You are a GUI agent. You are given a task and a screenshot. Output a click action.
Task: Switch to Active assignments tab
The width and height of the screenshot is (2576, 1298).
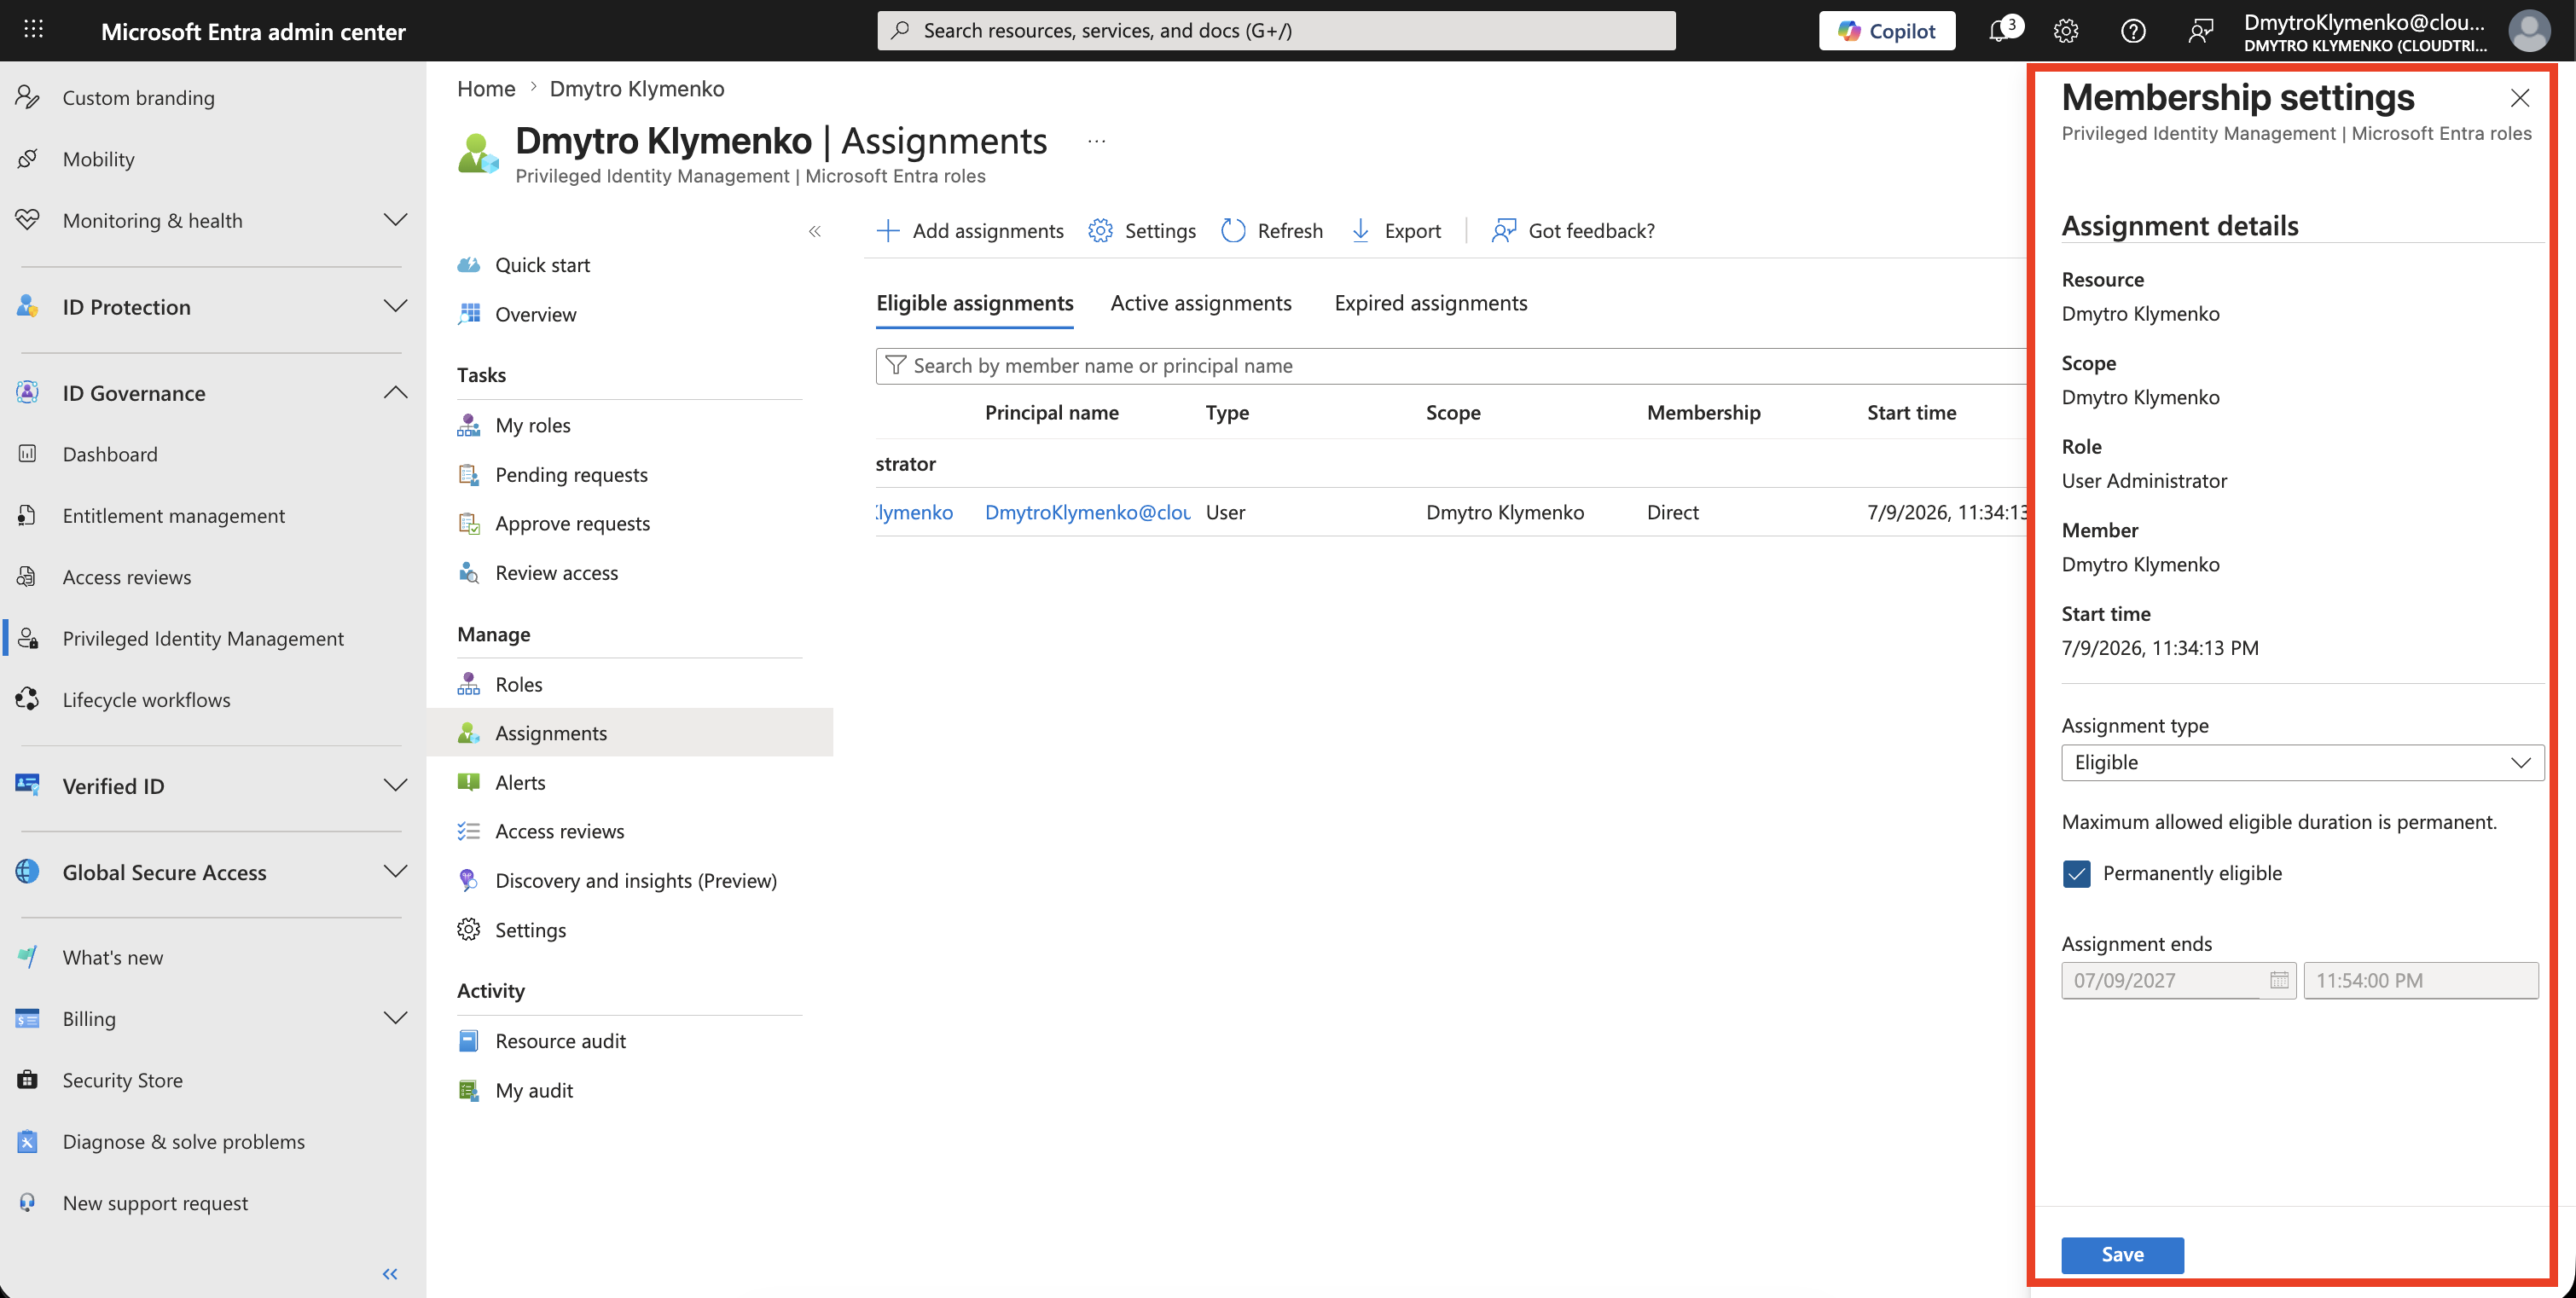pyautogui.click(x=1201, y=303)
